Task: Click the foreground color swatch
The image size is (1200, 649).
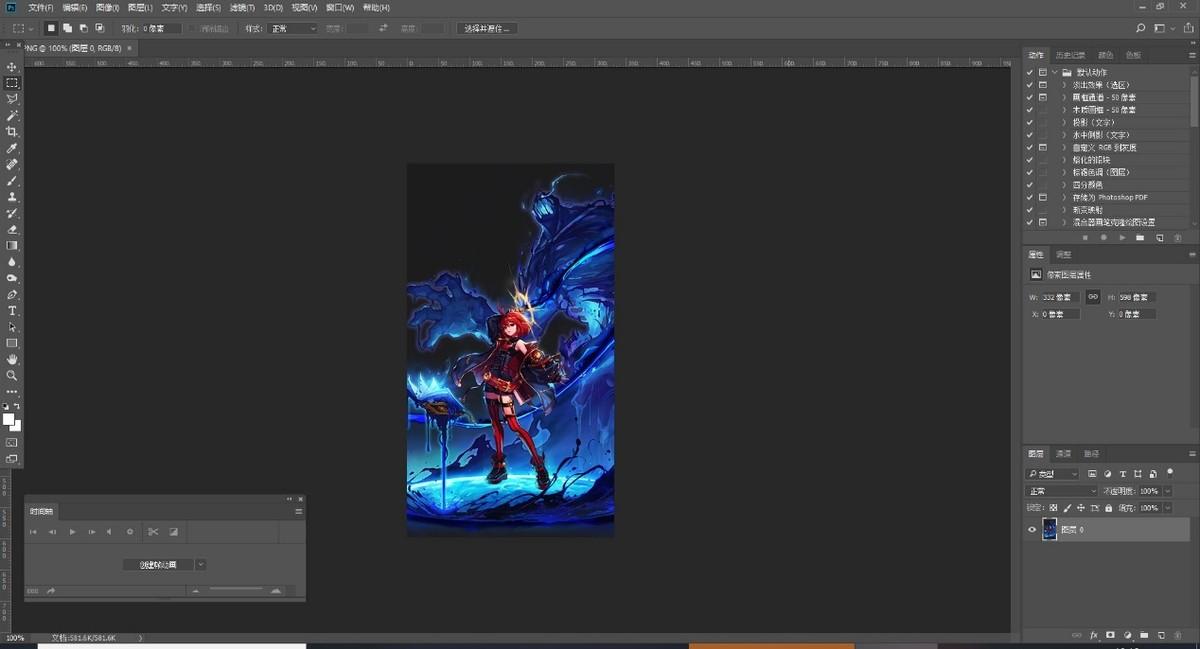Action: [x=8, y=419]
